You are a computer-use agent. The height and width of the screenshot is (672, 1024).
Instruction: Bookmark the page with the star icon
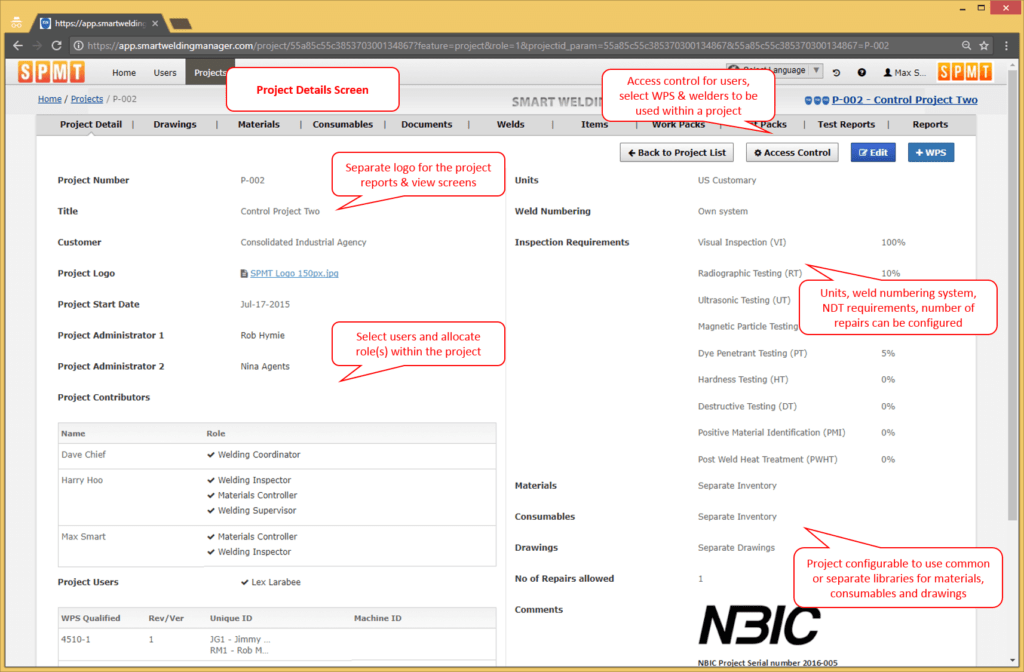click(x=984, y=46)
